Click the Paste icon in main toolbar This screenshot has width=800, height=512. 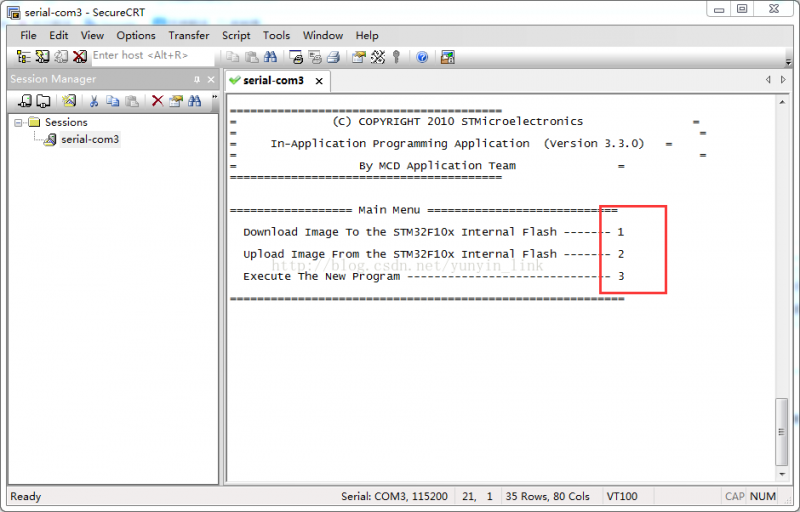tap(252, 57)
